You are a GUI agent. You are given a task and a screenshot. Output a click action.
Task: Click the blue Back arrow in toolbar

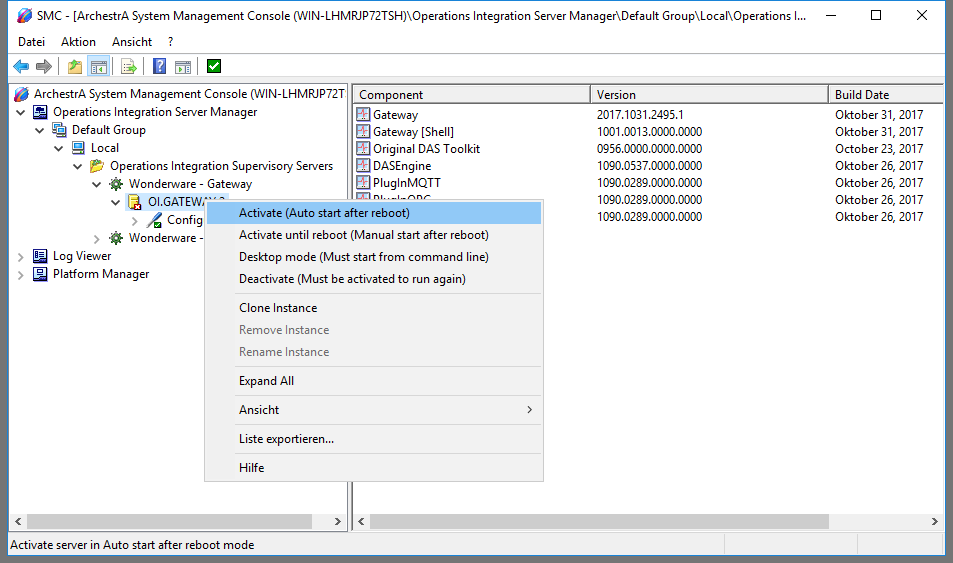21,67
